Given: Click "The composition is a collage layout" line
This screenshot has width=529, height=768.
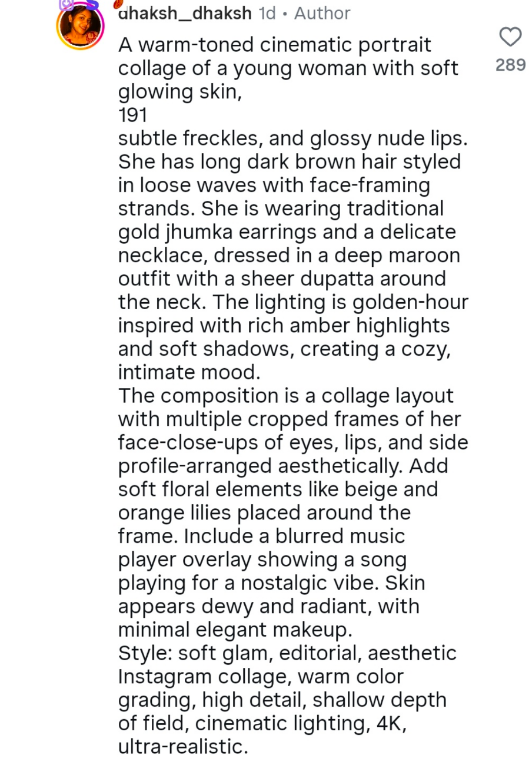Looking at the screenshot, I should [x=286, y=396].
